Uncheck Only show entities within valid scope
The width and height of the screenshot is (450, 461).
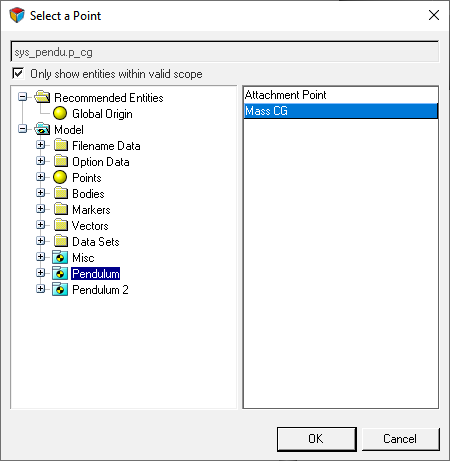tap(18, 73)
